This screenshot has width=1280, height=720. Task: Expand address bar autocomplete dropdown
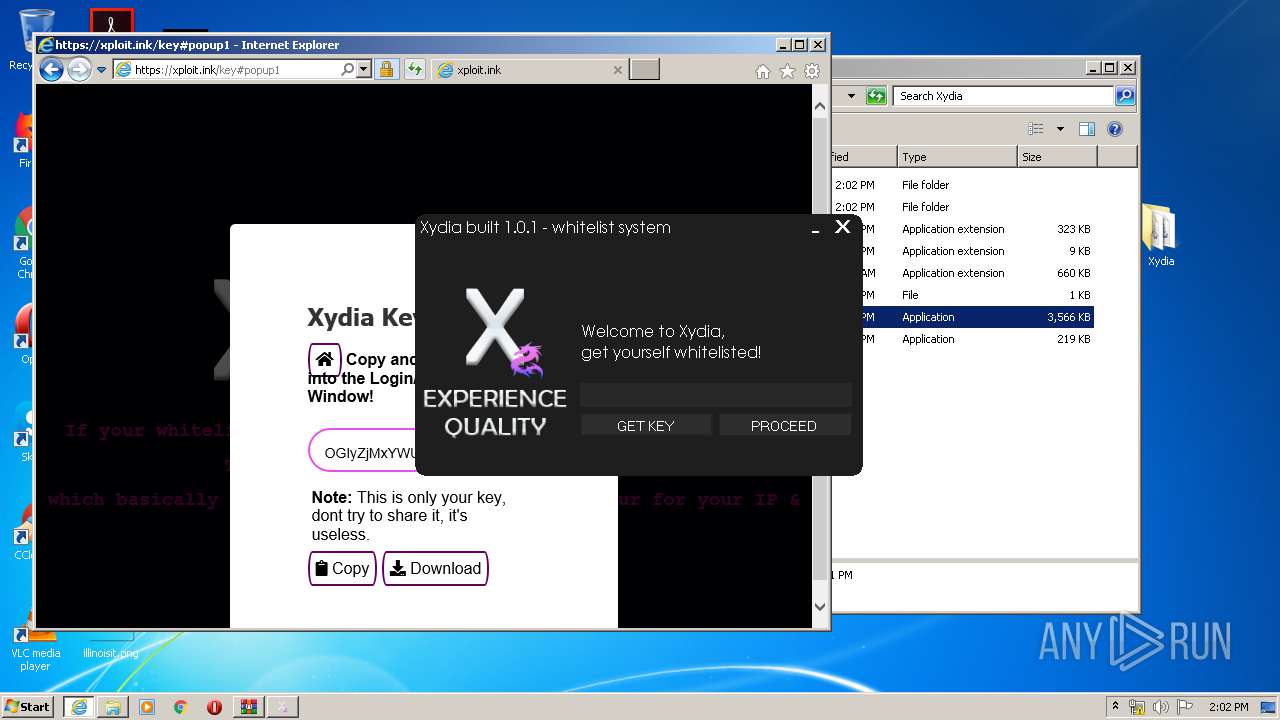363,70
